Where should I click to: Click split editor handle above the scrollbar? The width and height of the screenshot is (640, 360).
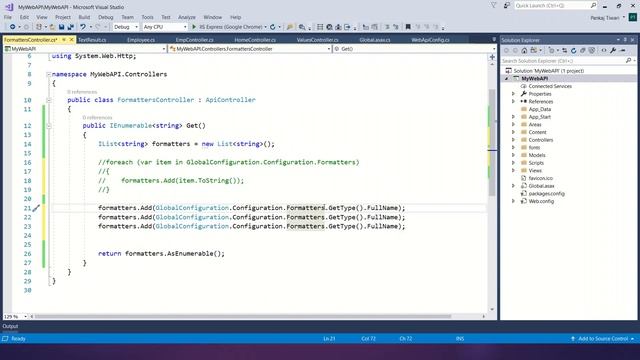click(x=492, y=57)
